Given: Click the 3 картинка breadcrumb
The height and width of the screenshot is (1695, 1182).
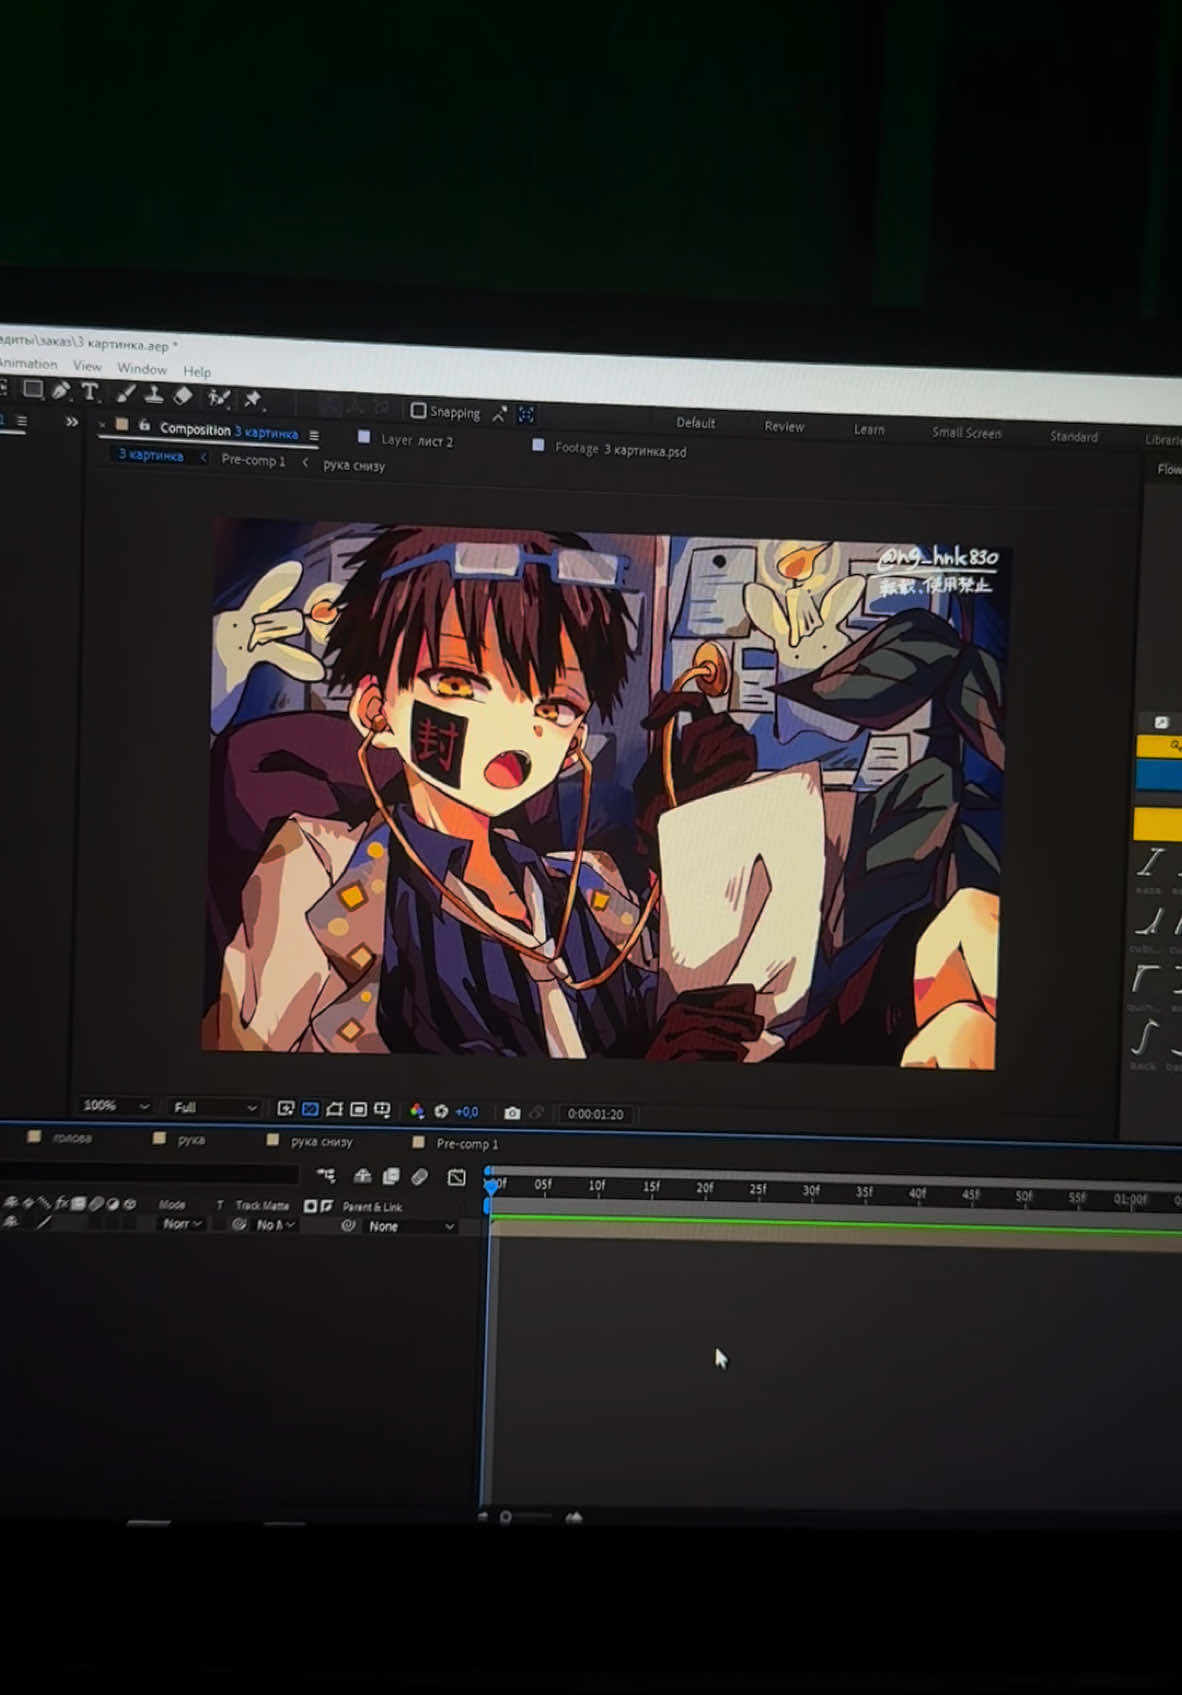Looking at the screenshot, I should coord(151,455).
